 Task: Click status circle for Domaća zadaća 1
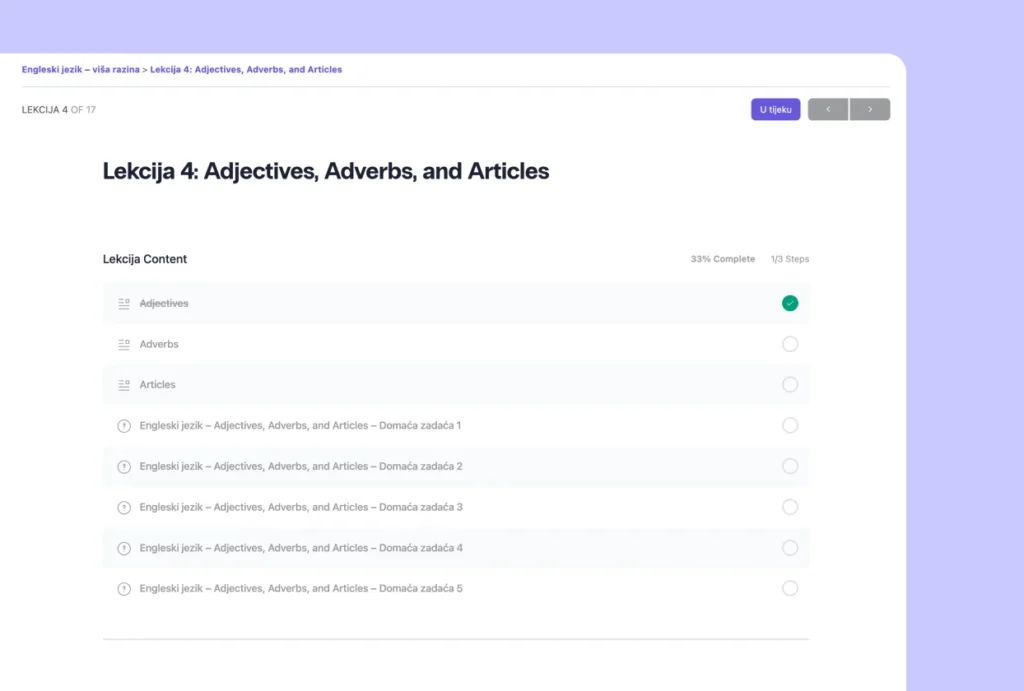pos(790,426)
